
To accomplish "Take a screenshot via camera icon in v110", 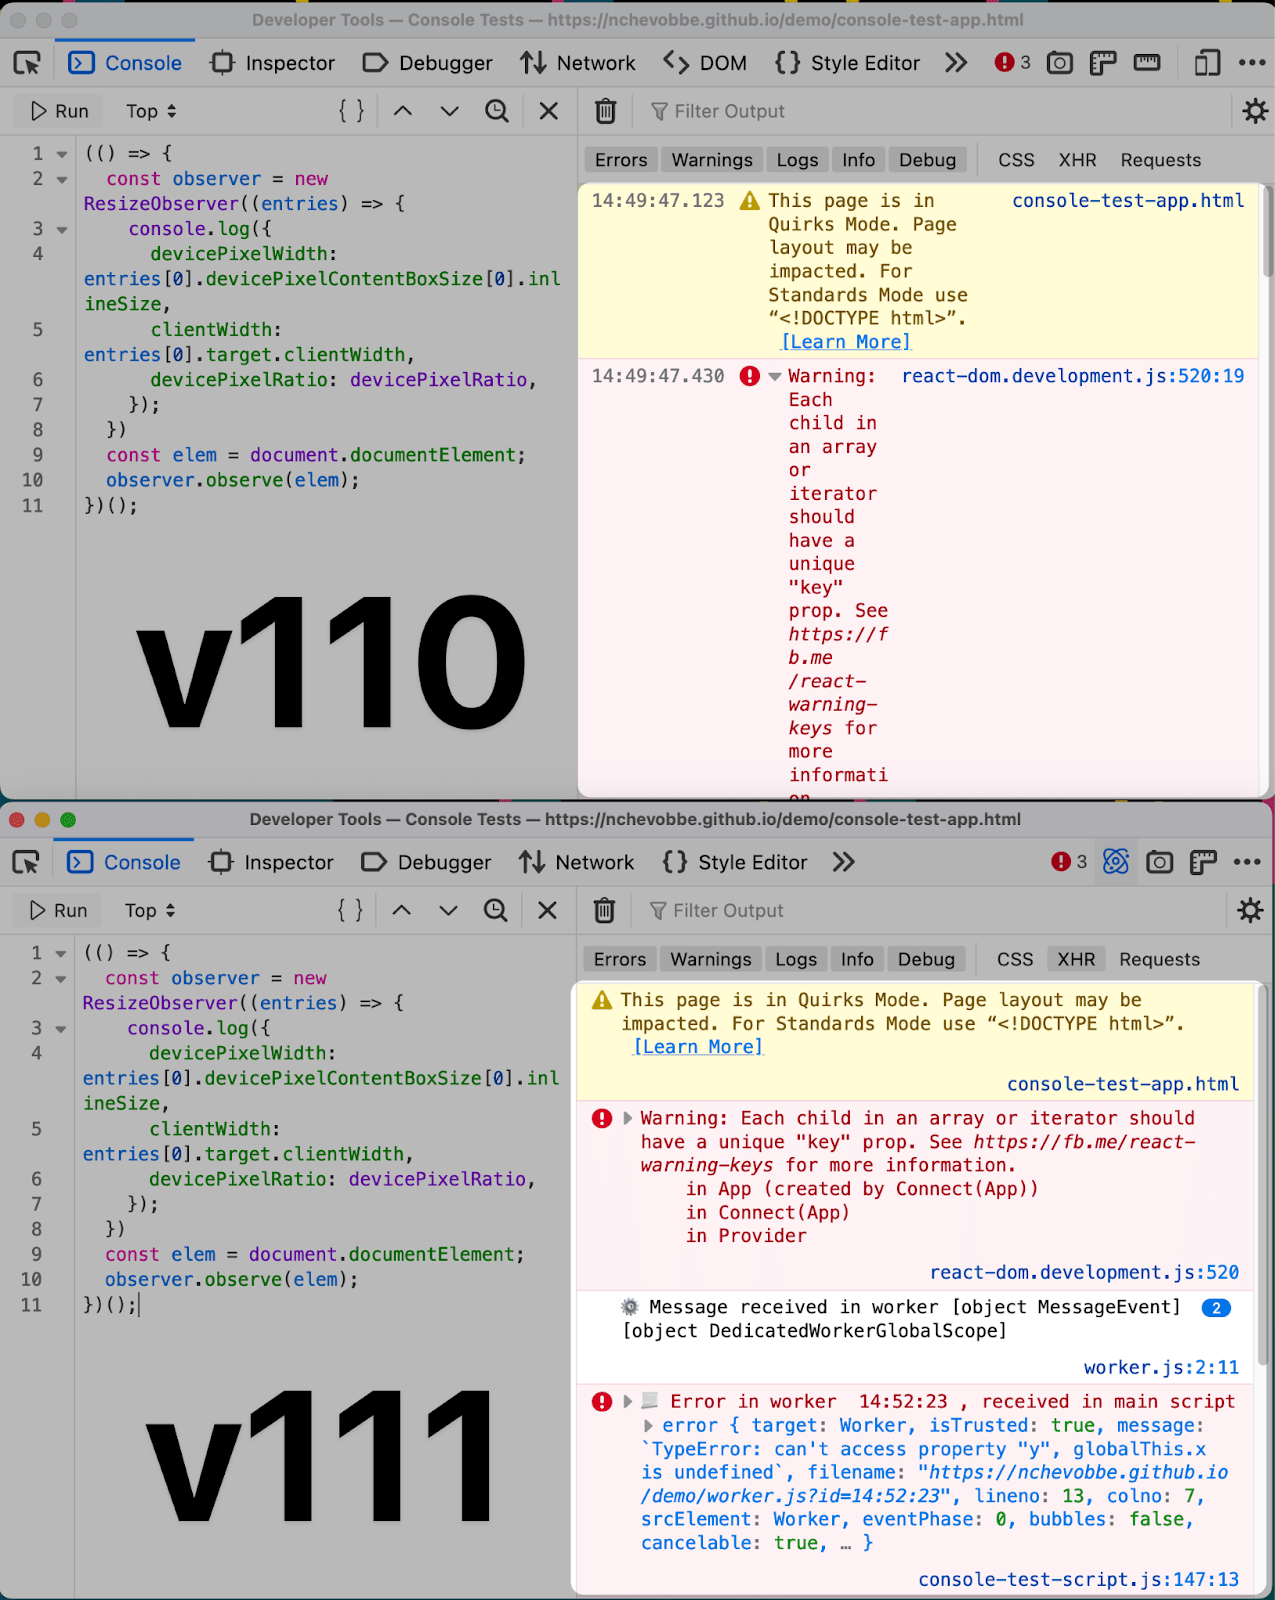I will pyautogui.click(x=1060, y=63).
